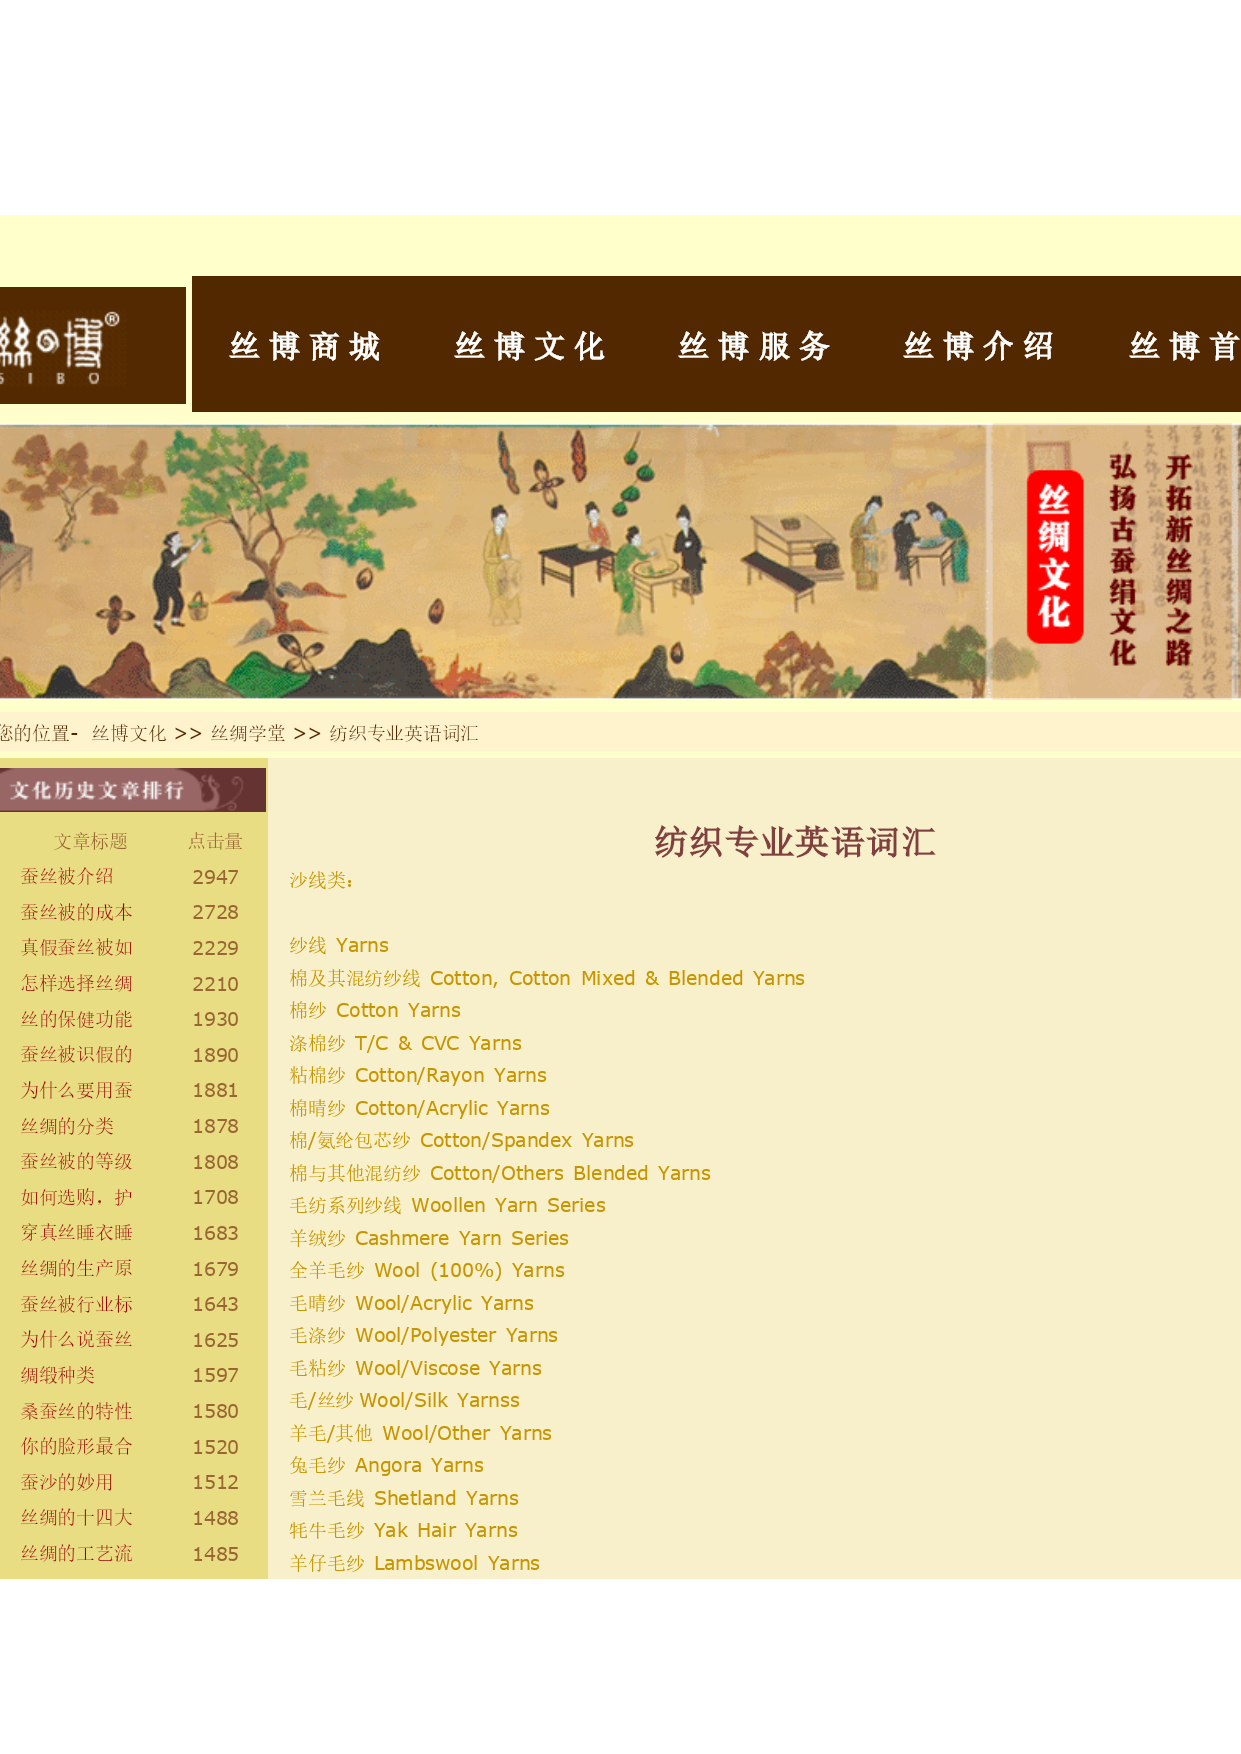Click the Wool/Other Yarns line

421,1433
